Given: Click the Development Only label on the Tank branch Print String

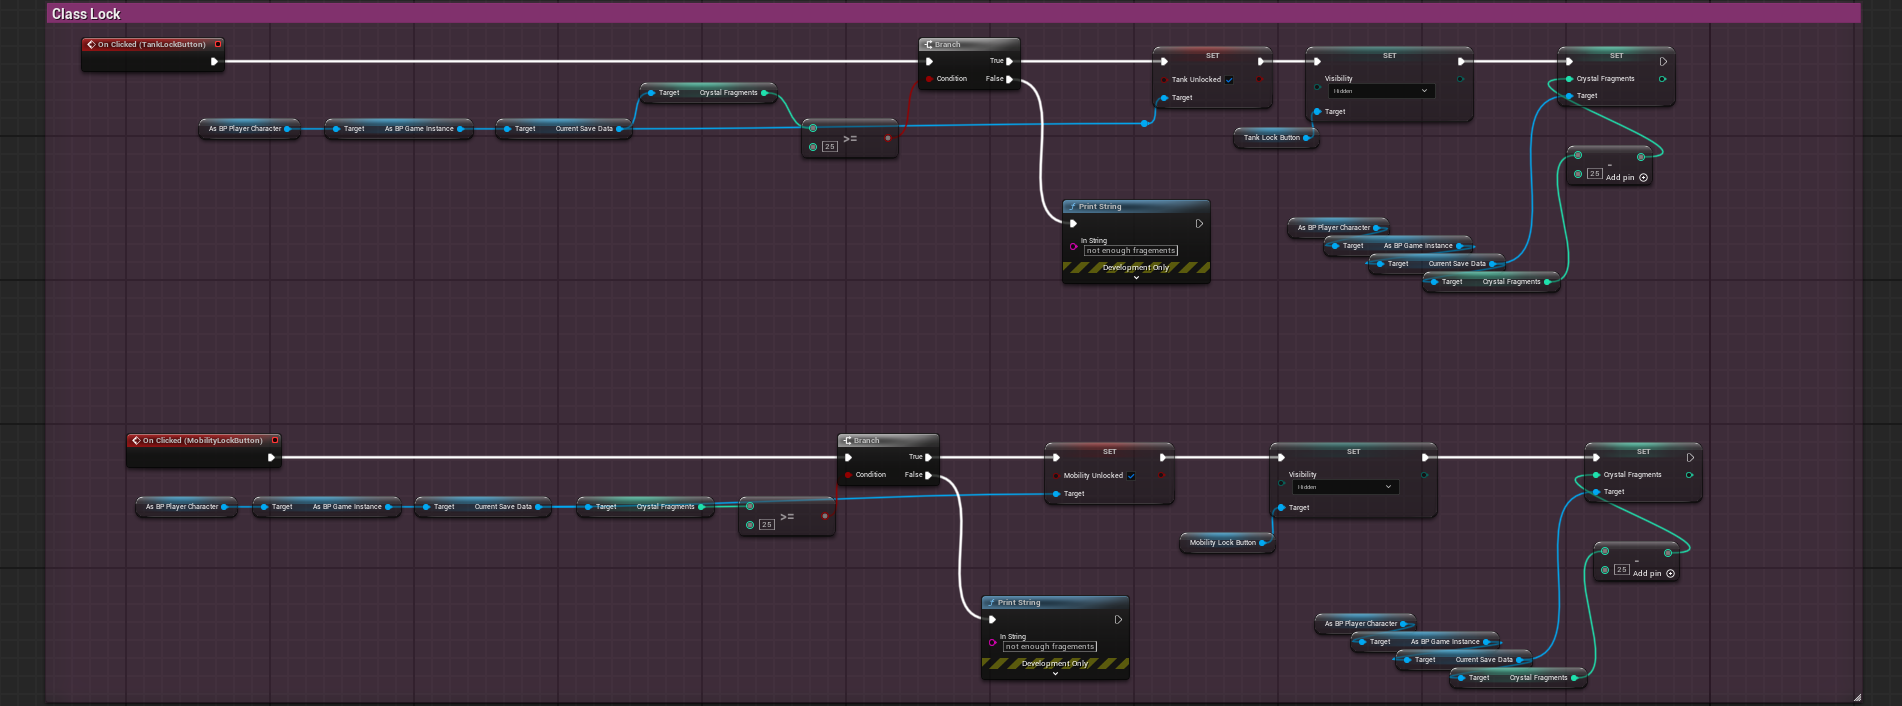Looking at the screenshot, I should 1136,268.
